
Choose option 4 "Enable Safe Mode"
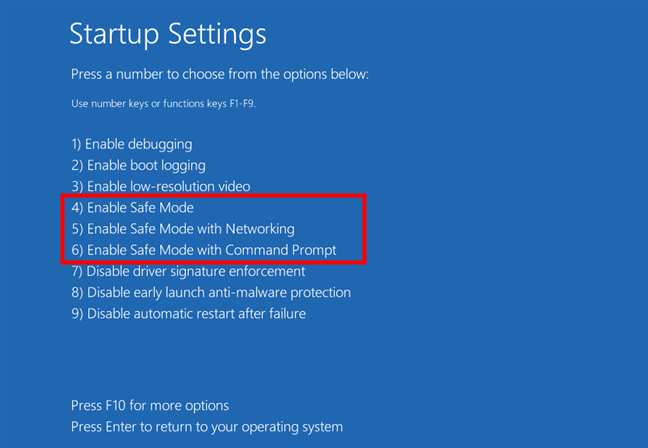click(x=132, y=208)
